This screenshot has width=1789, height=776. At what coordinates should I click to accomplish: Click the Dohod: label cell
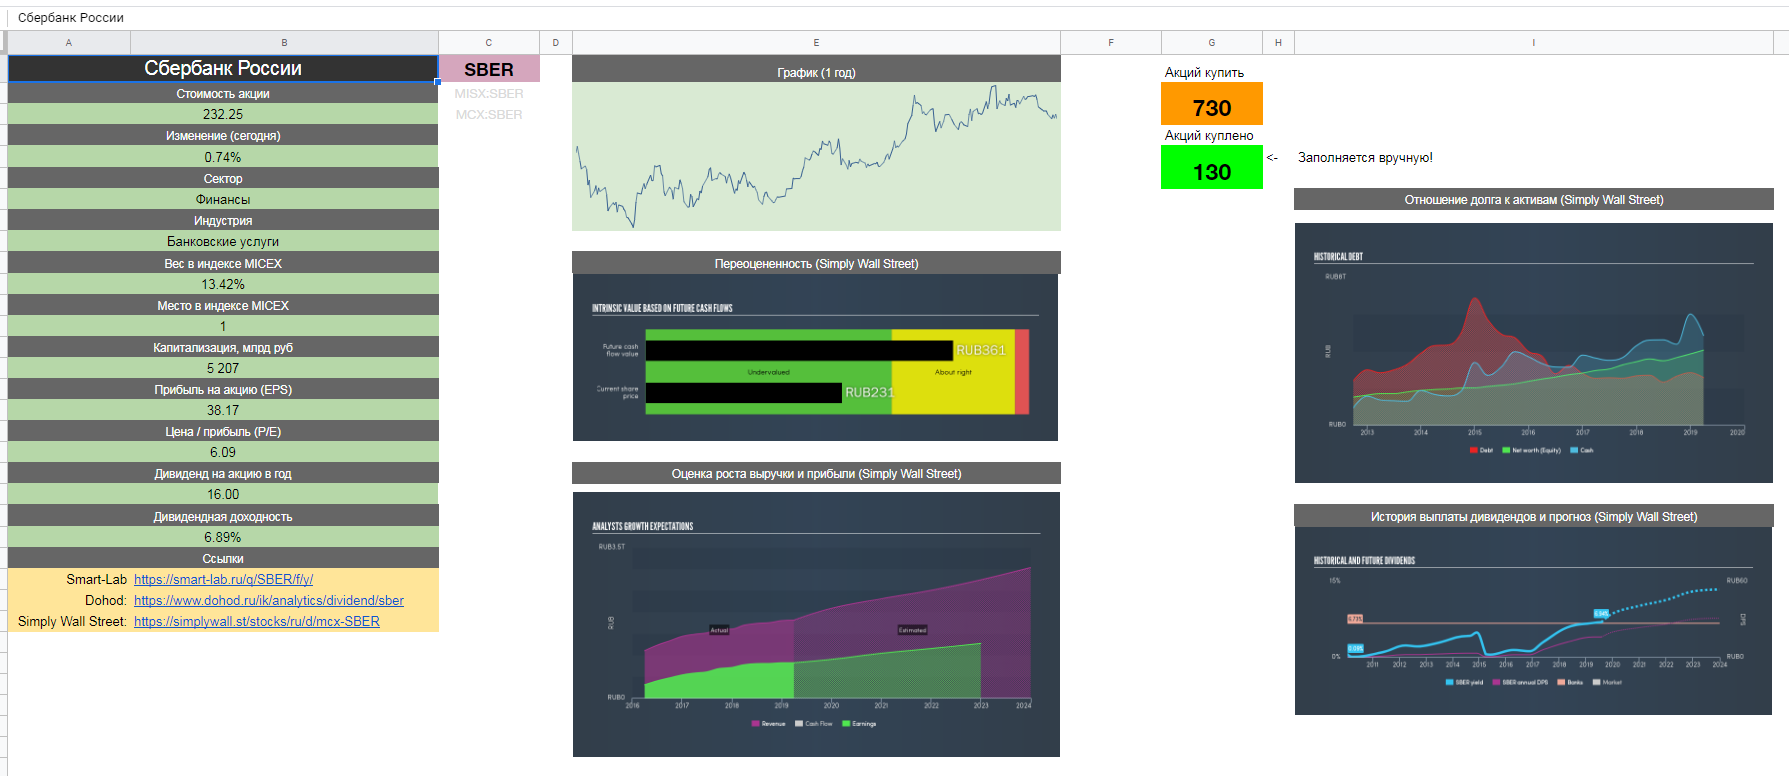(x=69, y=600)
